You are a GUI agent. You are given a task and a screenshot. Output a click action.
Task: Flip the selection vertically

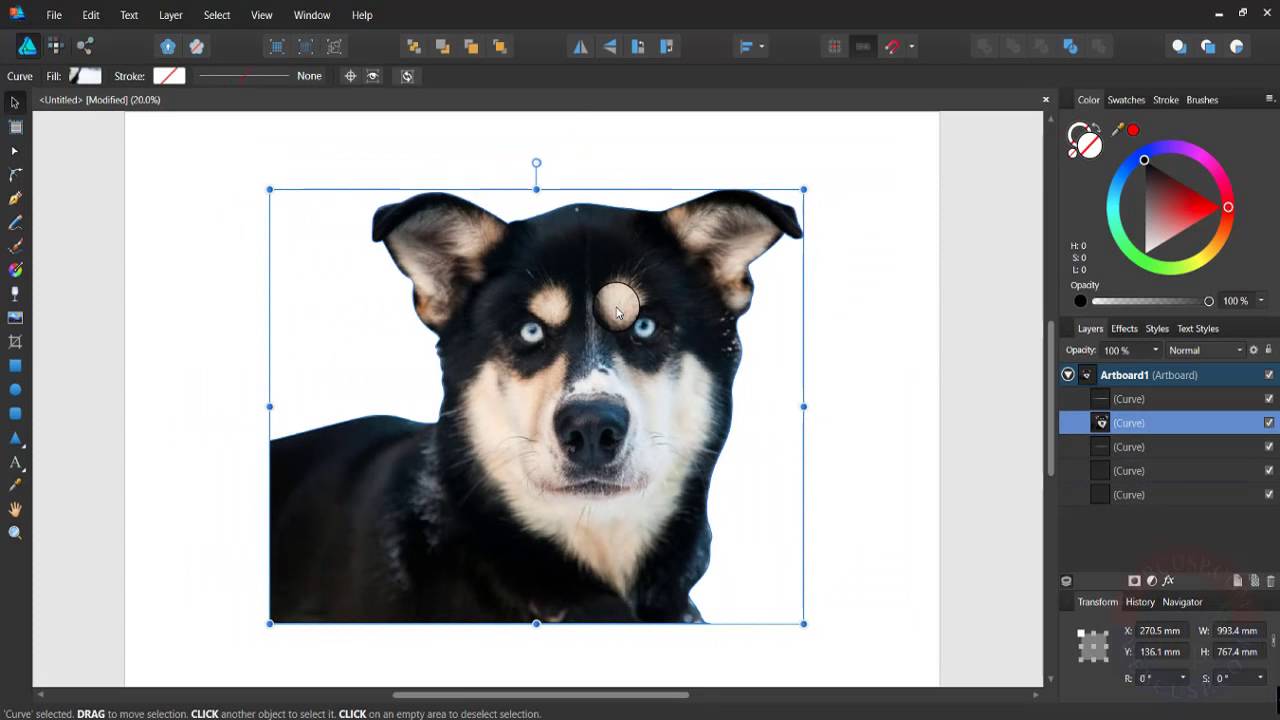[x=609, y=46]
